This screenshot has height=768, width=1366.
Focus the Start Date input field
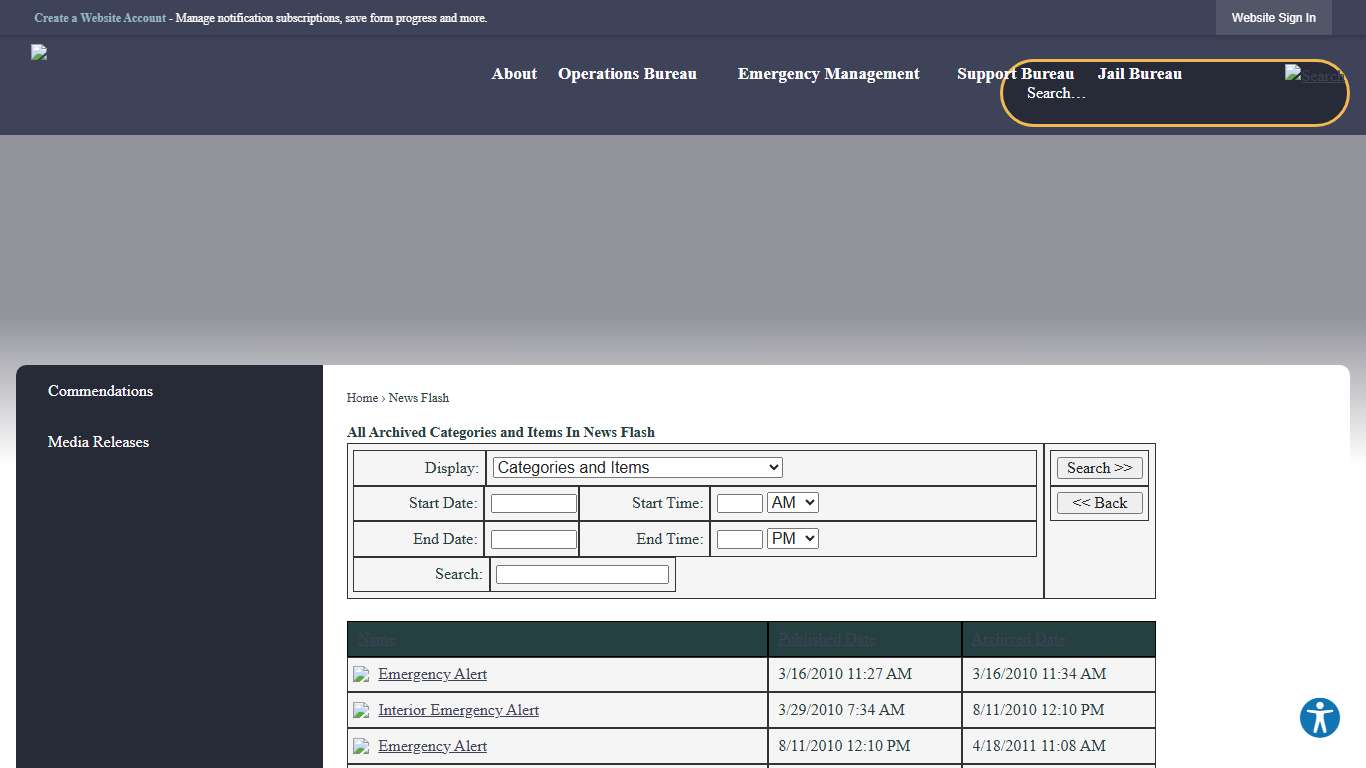tap(533, 504)
